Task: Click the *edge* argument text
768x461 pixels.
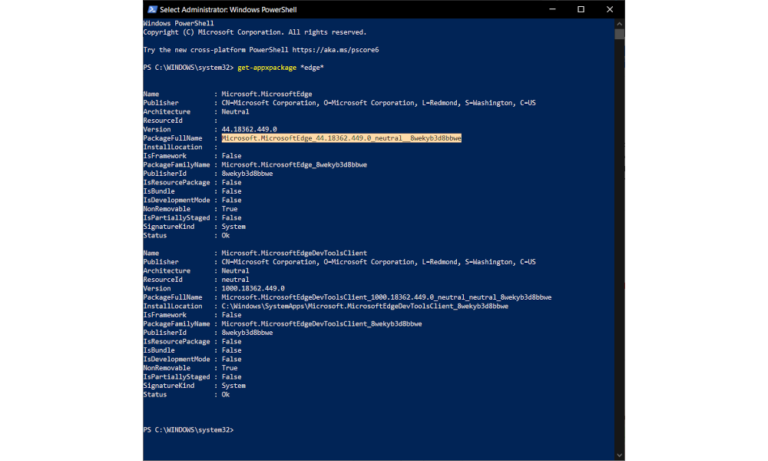Action: (x=312, y=68)
